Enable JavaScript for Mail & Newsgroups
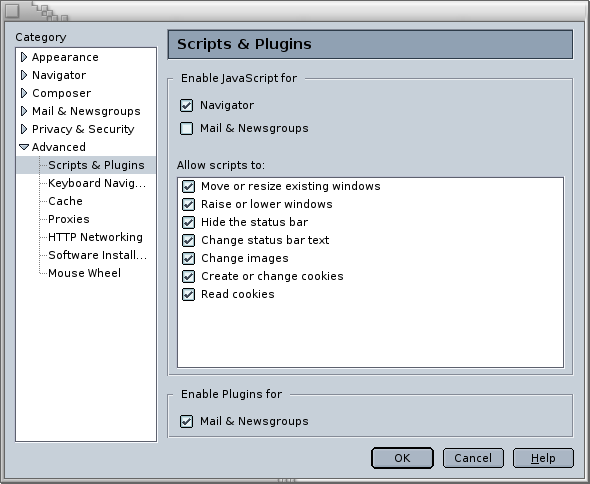 [187, 128]
